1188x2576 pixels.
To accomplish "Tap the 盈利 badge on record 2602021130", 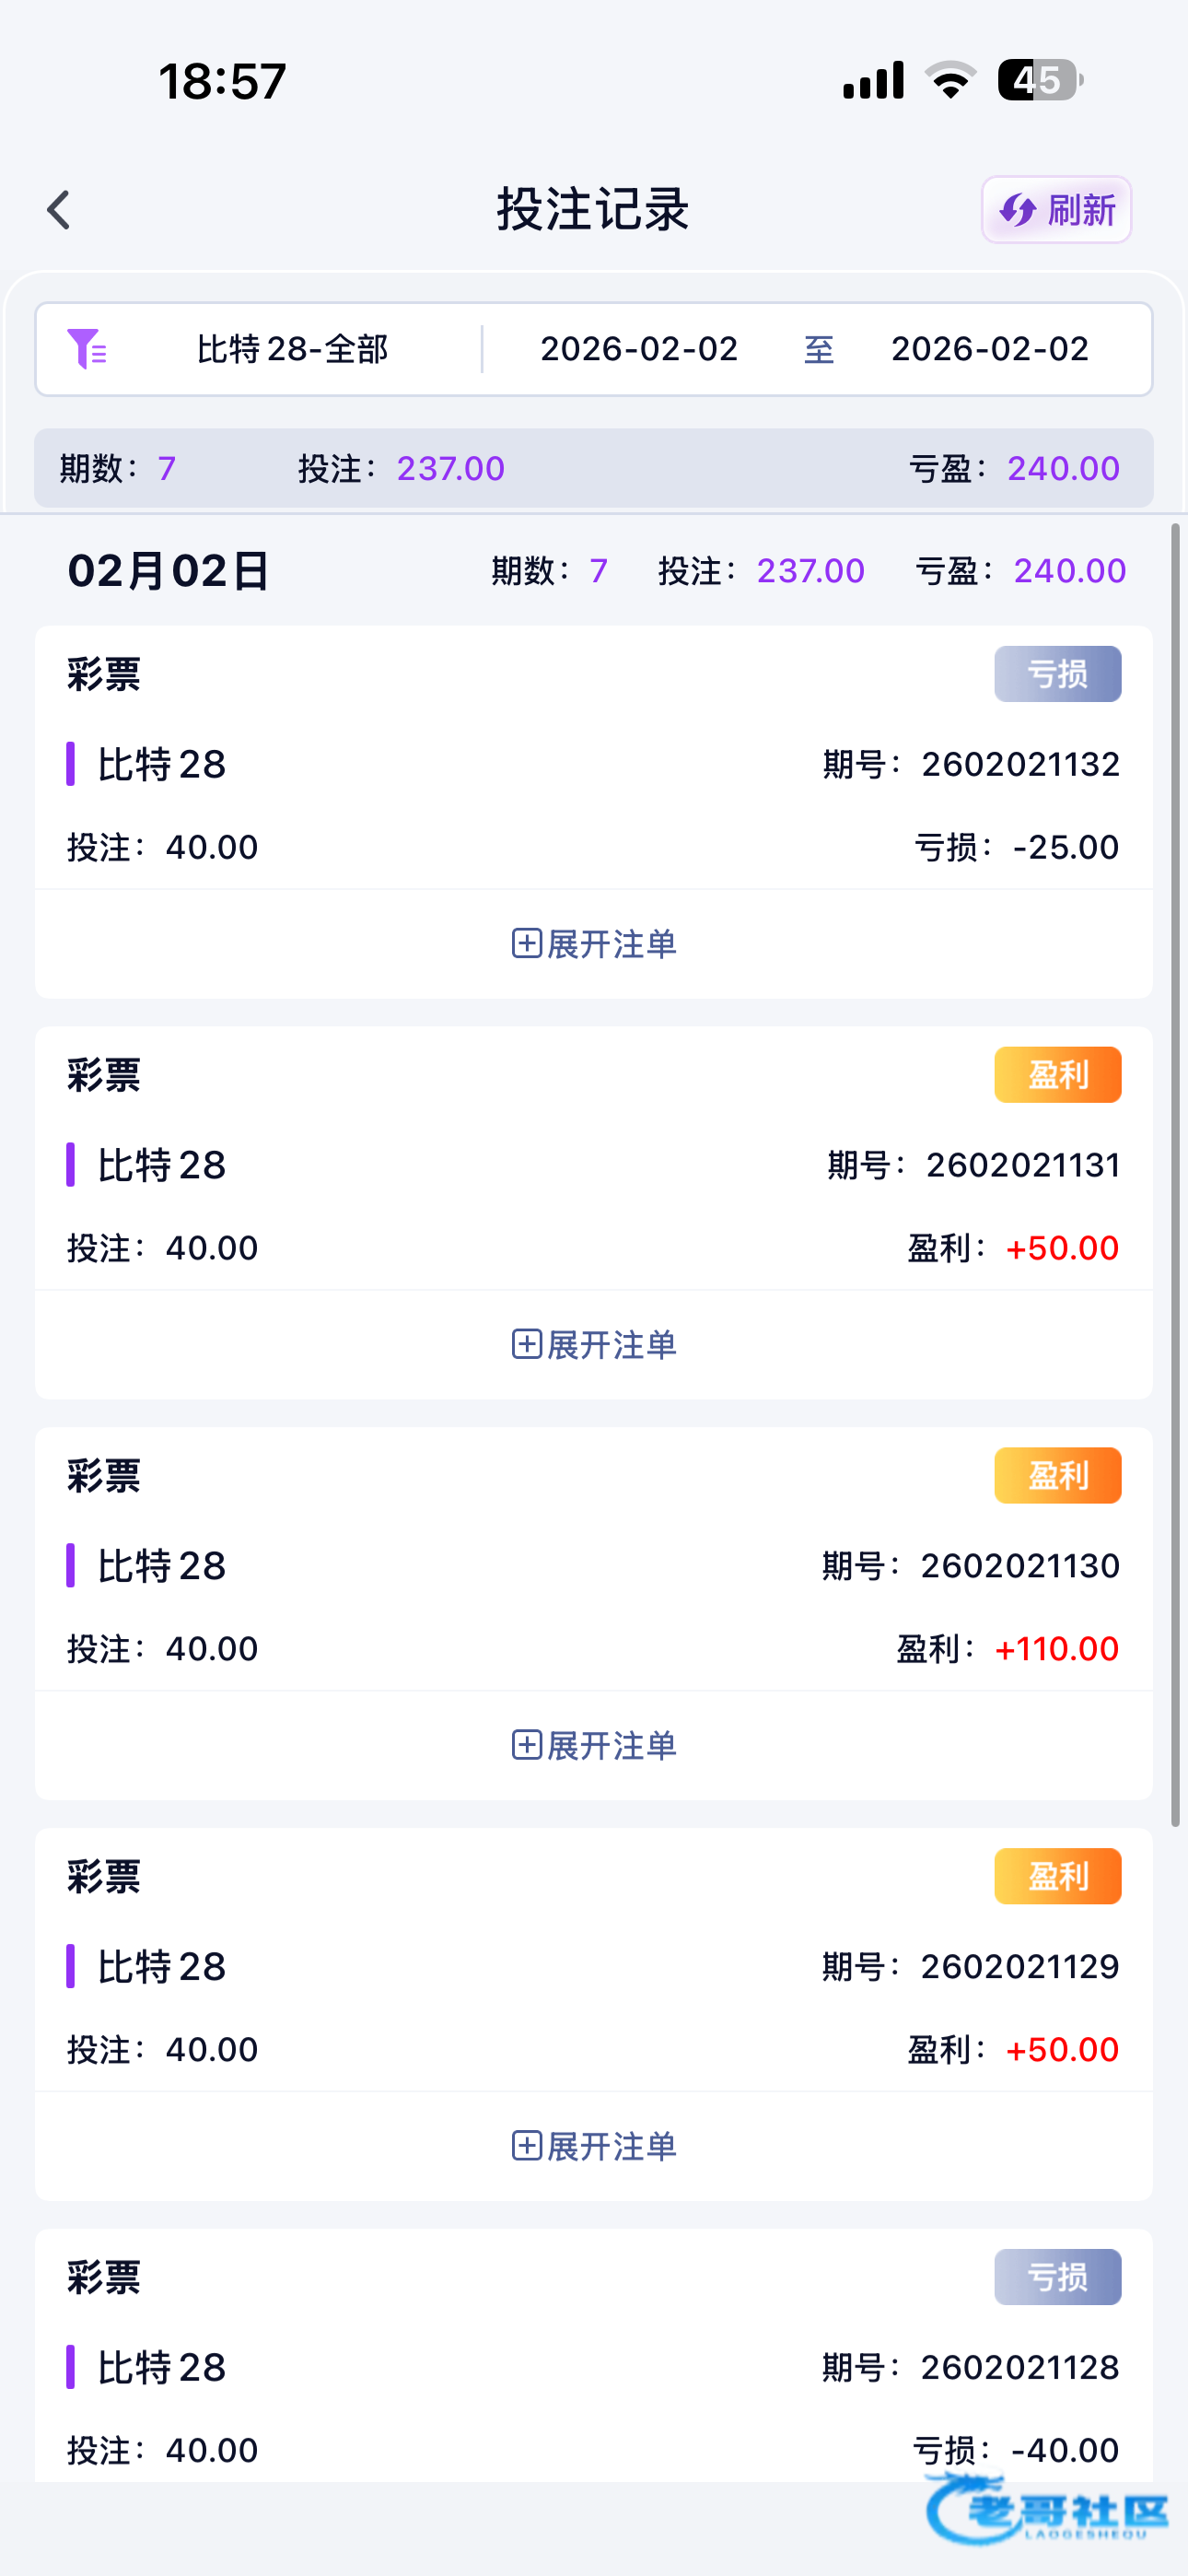I will pos(1057,1475).
